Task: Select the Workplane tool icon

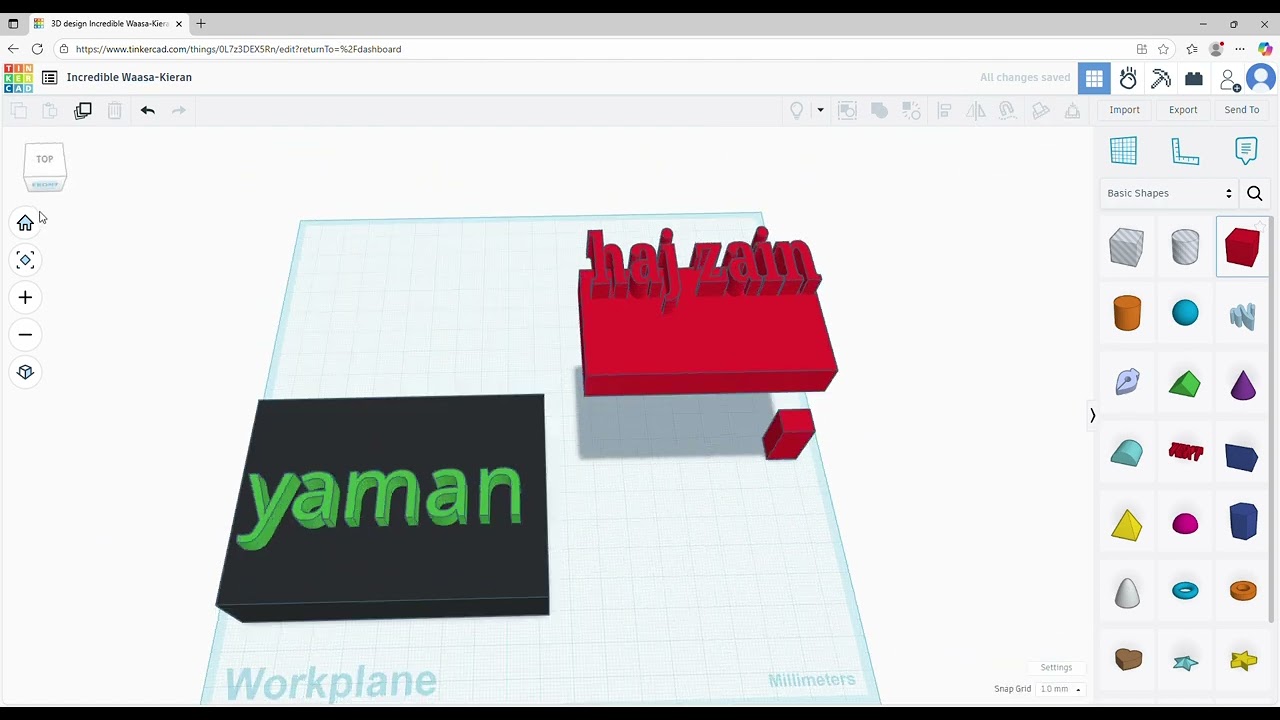Action: tap(1124, 150)
